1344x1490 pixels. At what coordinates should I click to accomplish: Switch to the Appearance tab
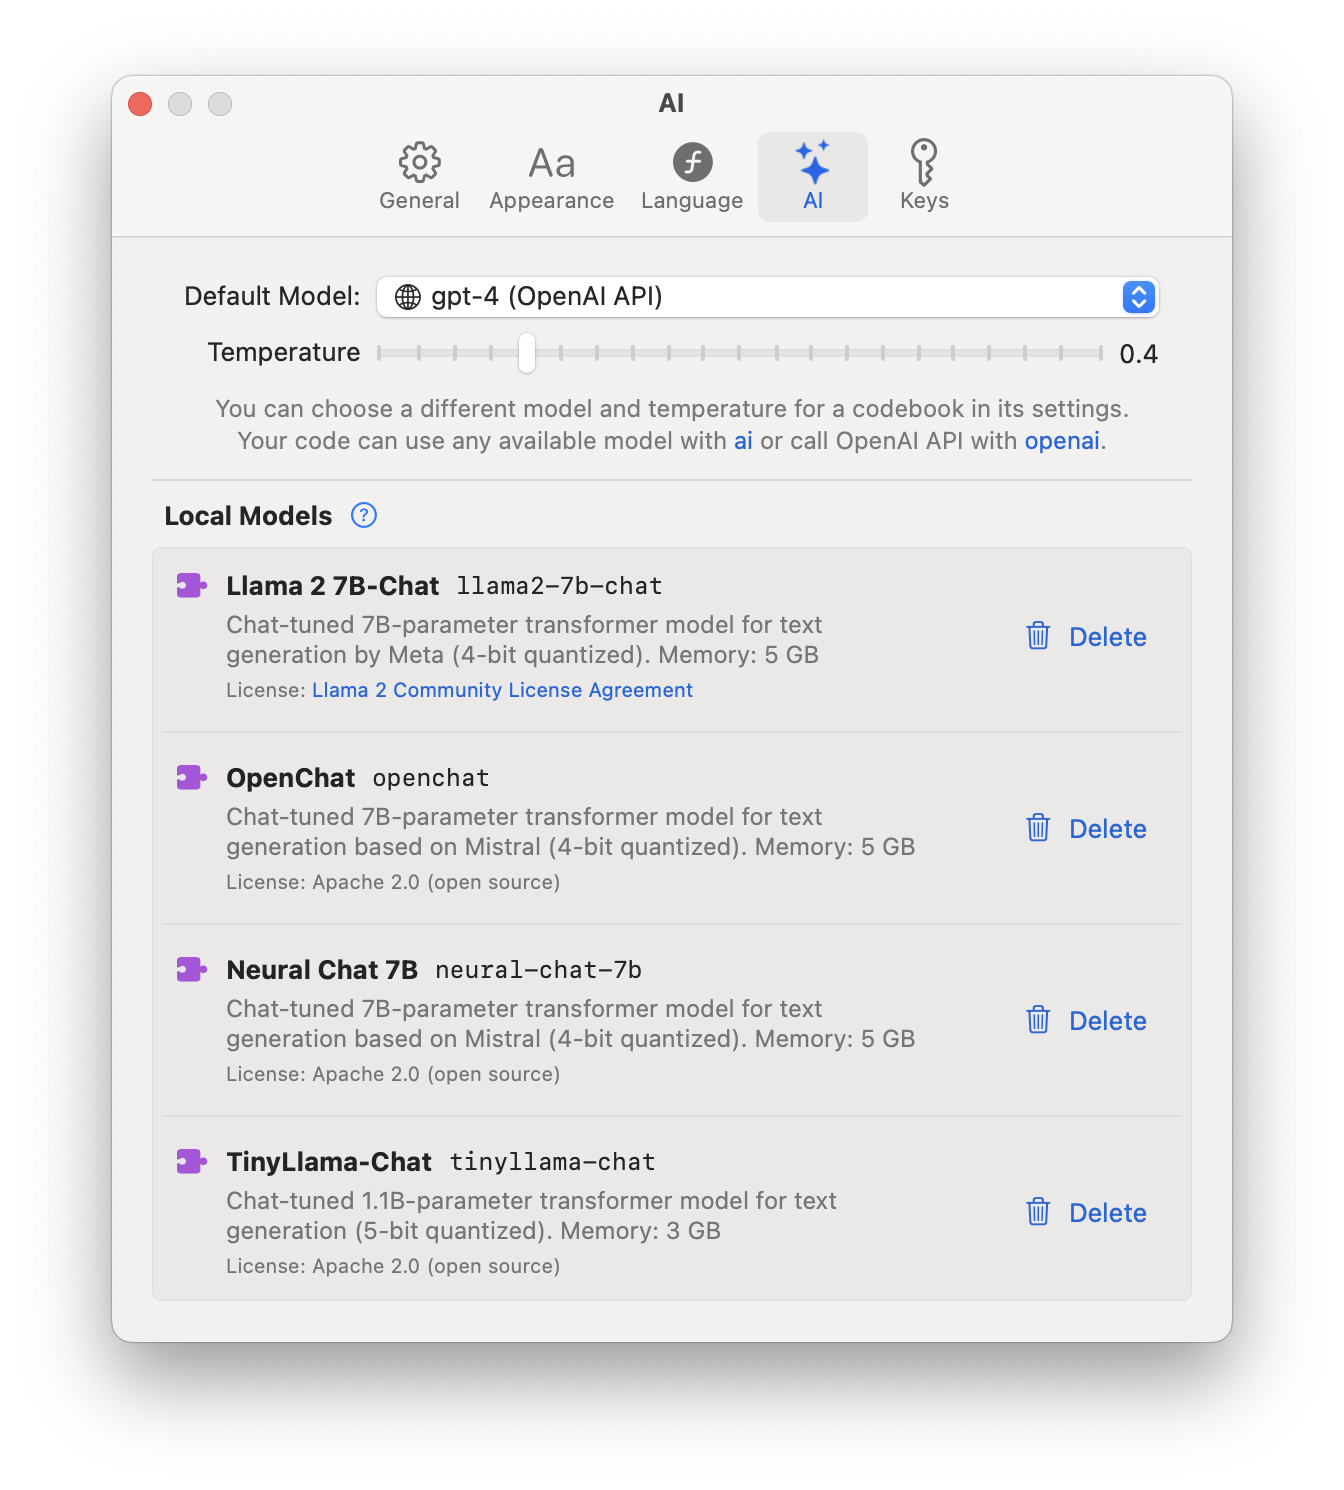[551, 177]
